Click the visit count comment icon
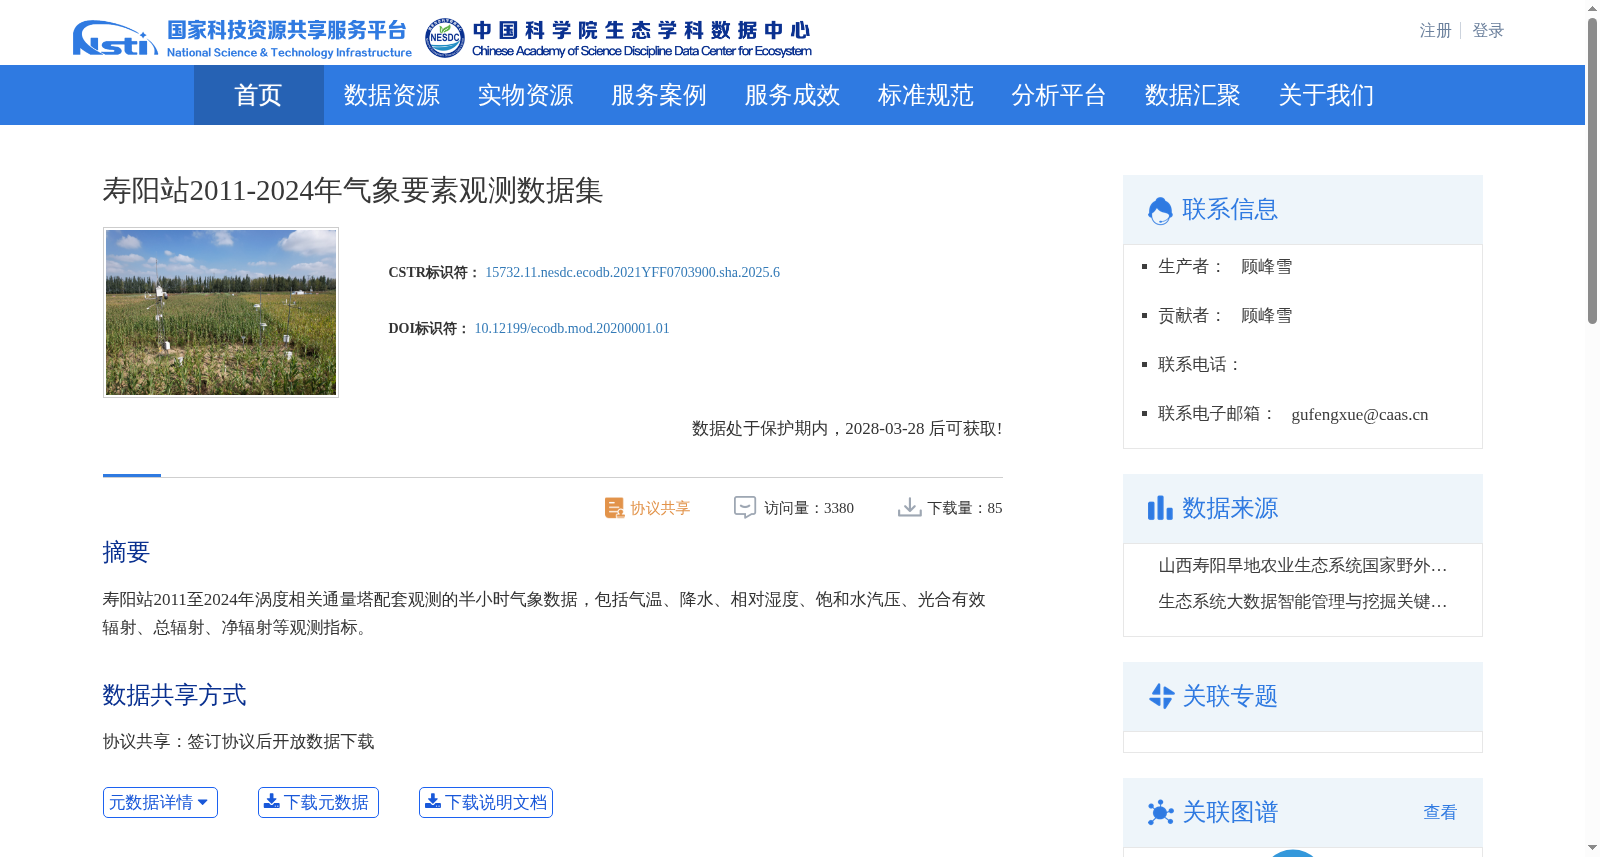Screen dimensions: 1600x857 [x=745, y=507]
